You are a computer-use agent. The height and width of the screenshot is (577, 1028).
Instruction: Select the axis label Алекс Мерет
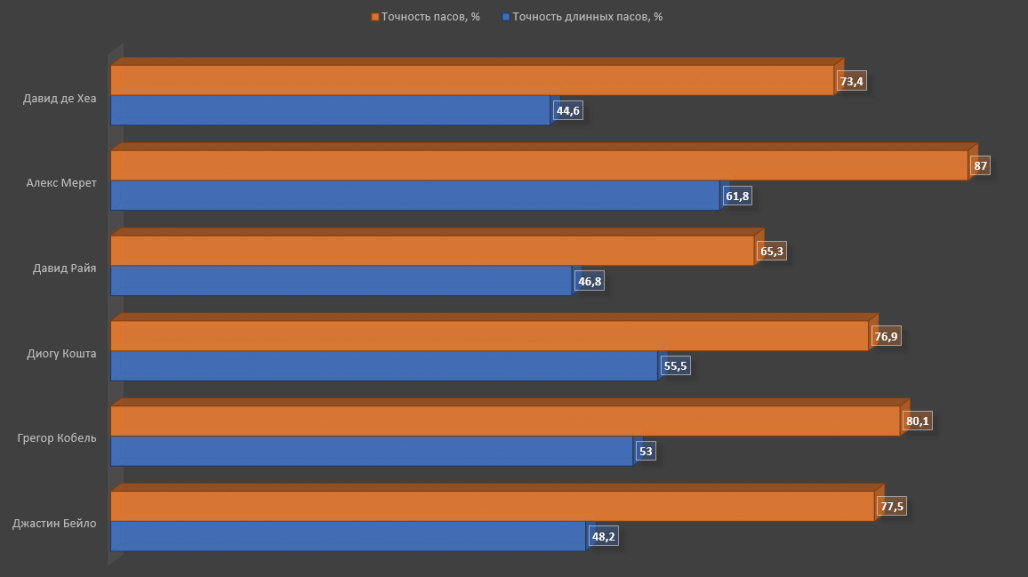coord(62,182)
